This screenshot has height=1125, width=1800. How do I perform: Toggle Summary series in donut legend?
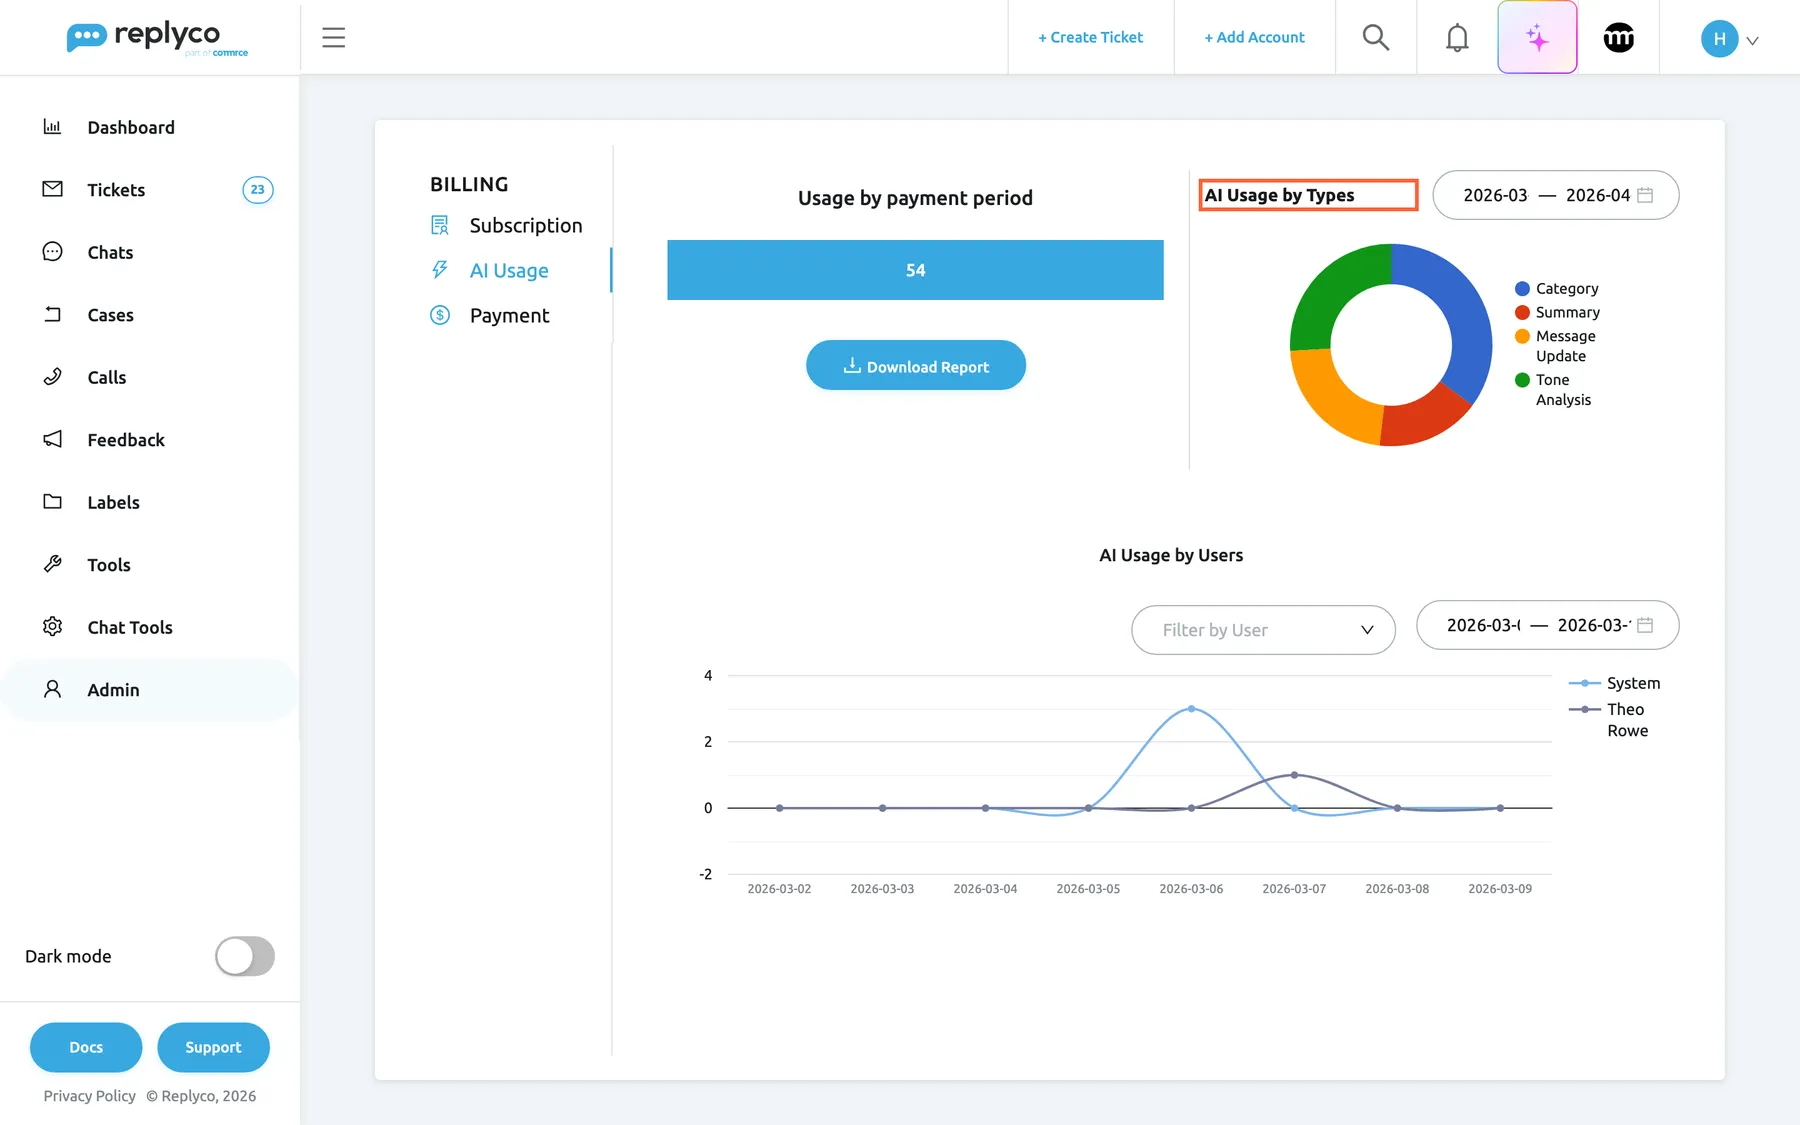[1557, 312]
